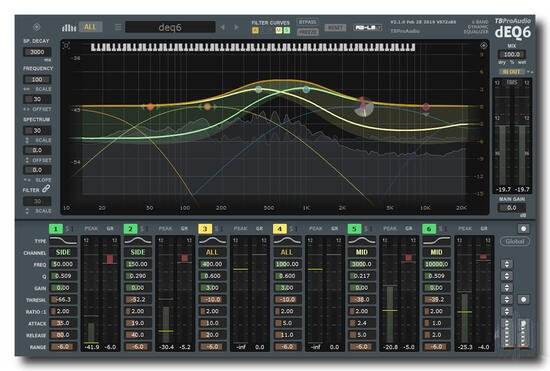
Task: Click band 5 release value 5.0
Action: tap(362, 335)
